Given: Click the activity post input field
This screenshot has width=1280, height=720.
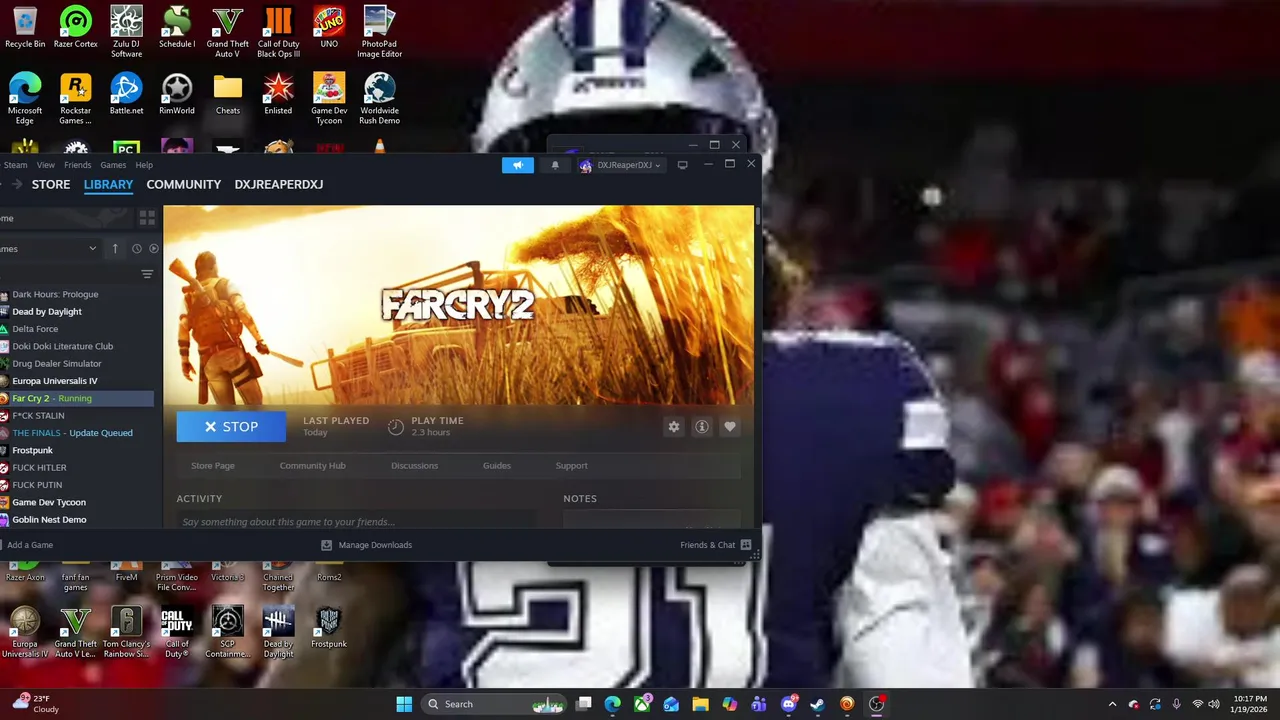Looking at the screenshot, I should click(x=357, y=521).
